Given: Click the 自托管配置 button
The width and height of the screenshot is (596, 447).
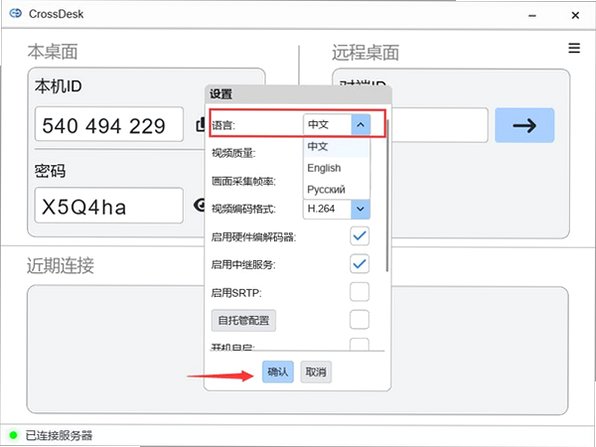Looking at the screenshot, I should 243,320.
